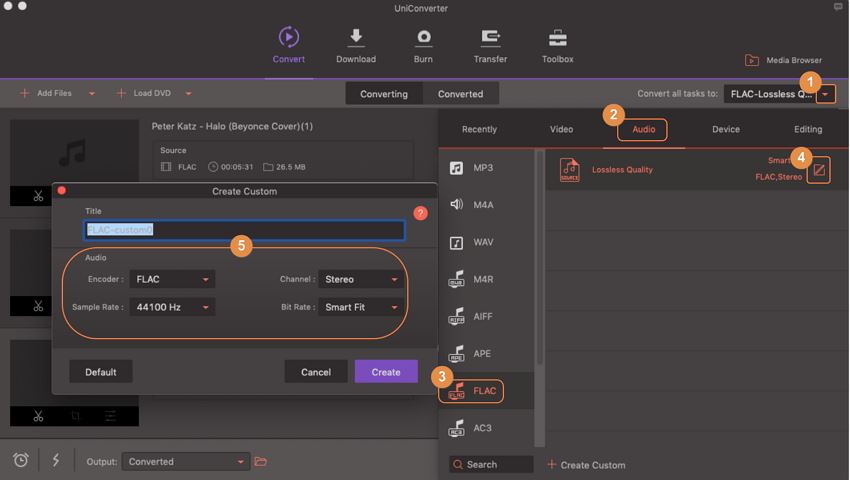The height and width of the screenshot is (480, 850).
Task: Select MP3 format icon
Action: click(x=456, y=168)
